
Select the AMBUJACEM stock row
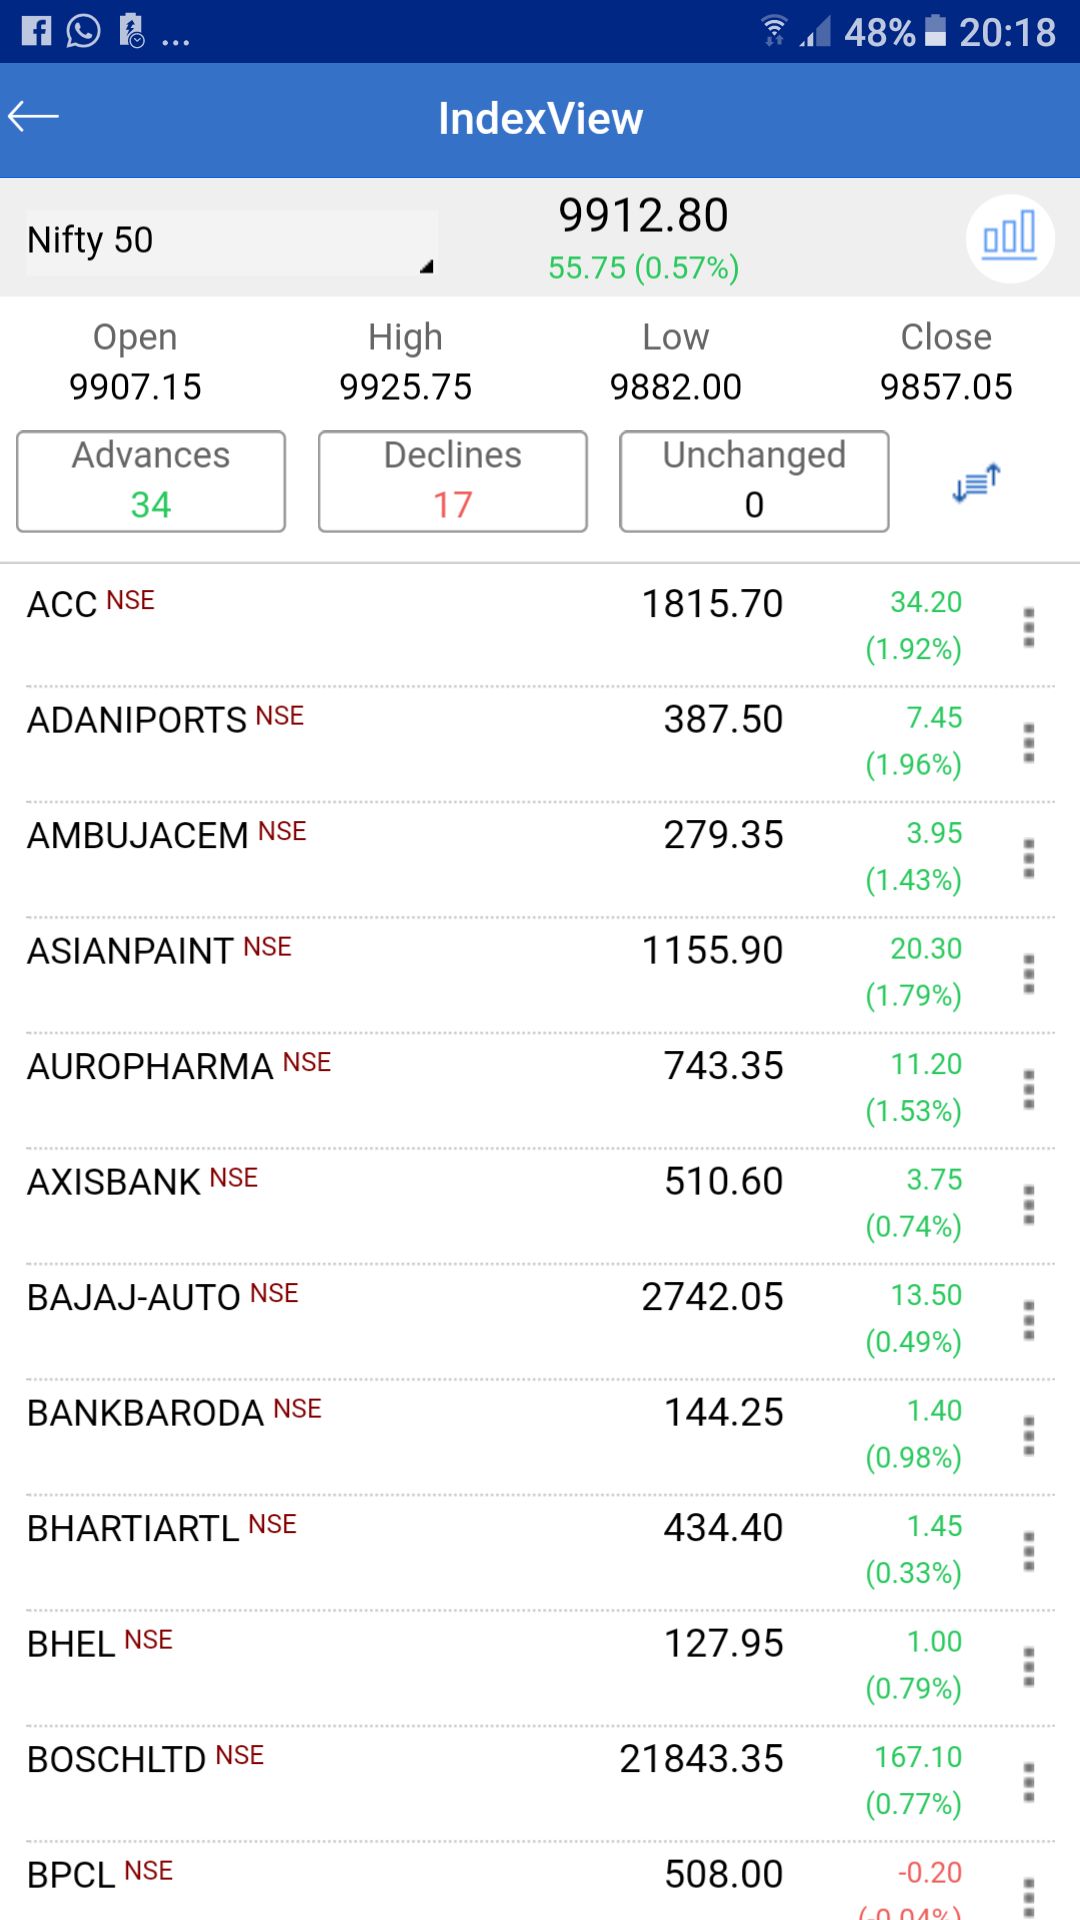[400, 858]
